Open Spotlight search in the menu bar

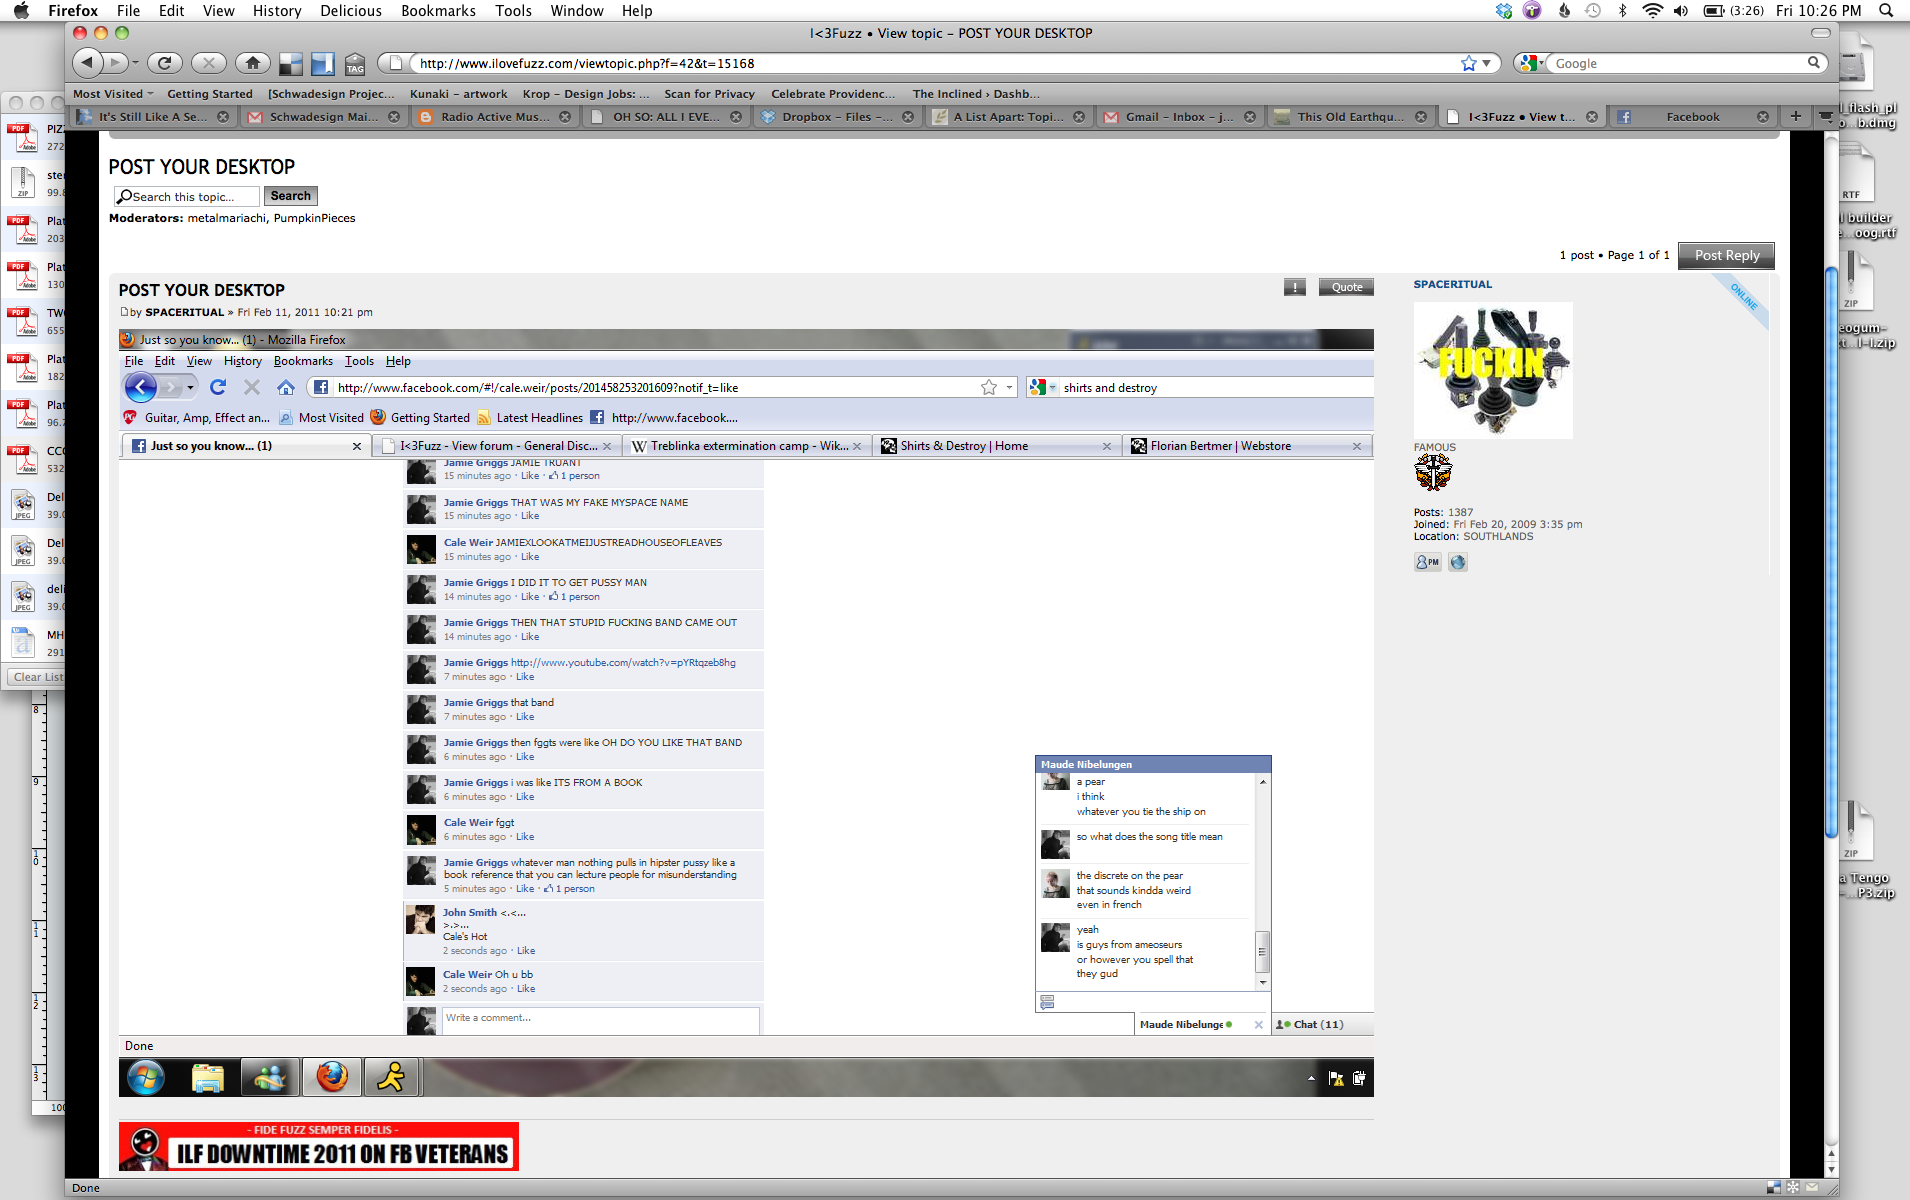click(1886, 11)
